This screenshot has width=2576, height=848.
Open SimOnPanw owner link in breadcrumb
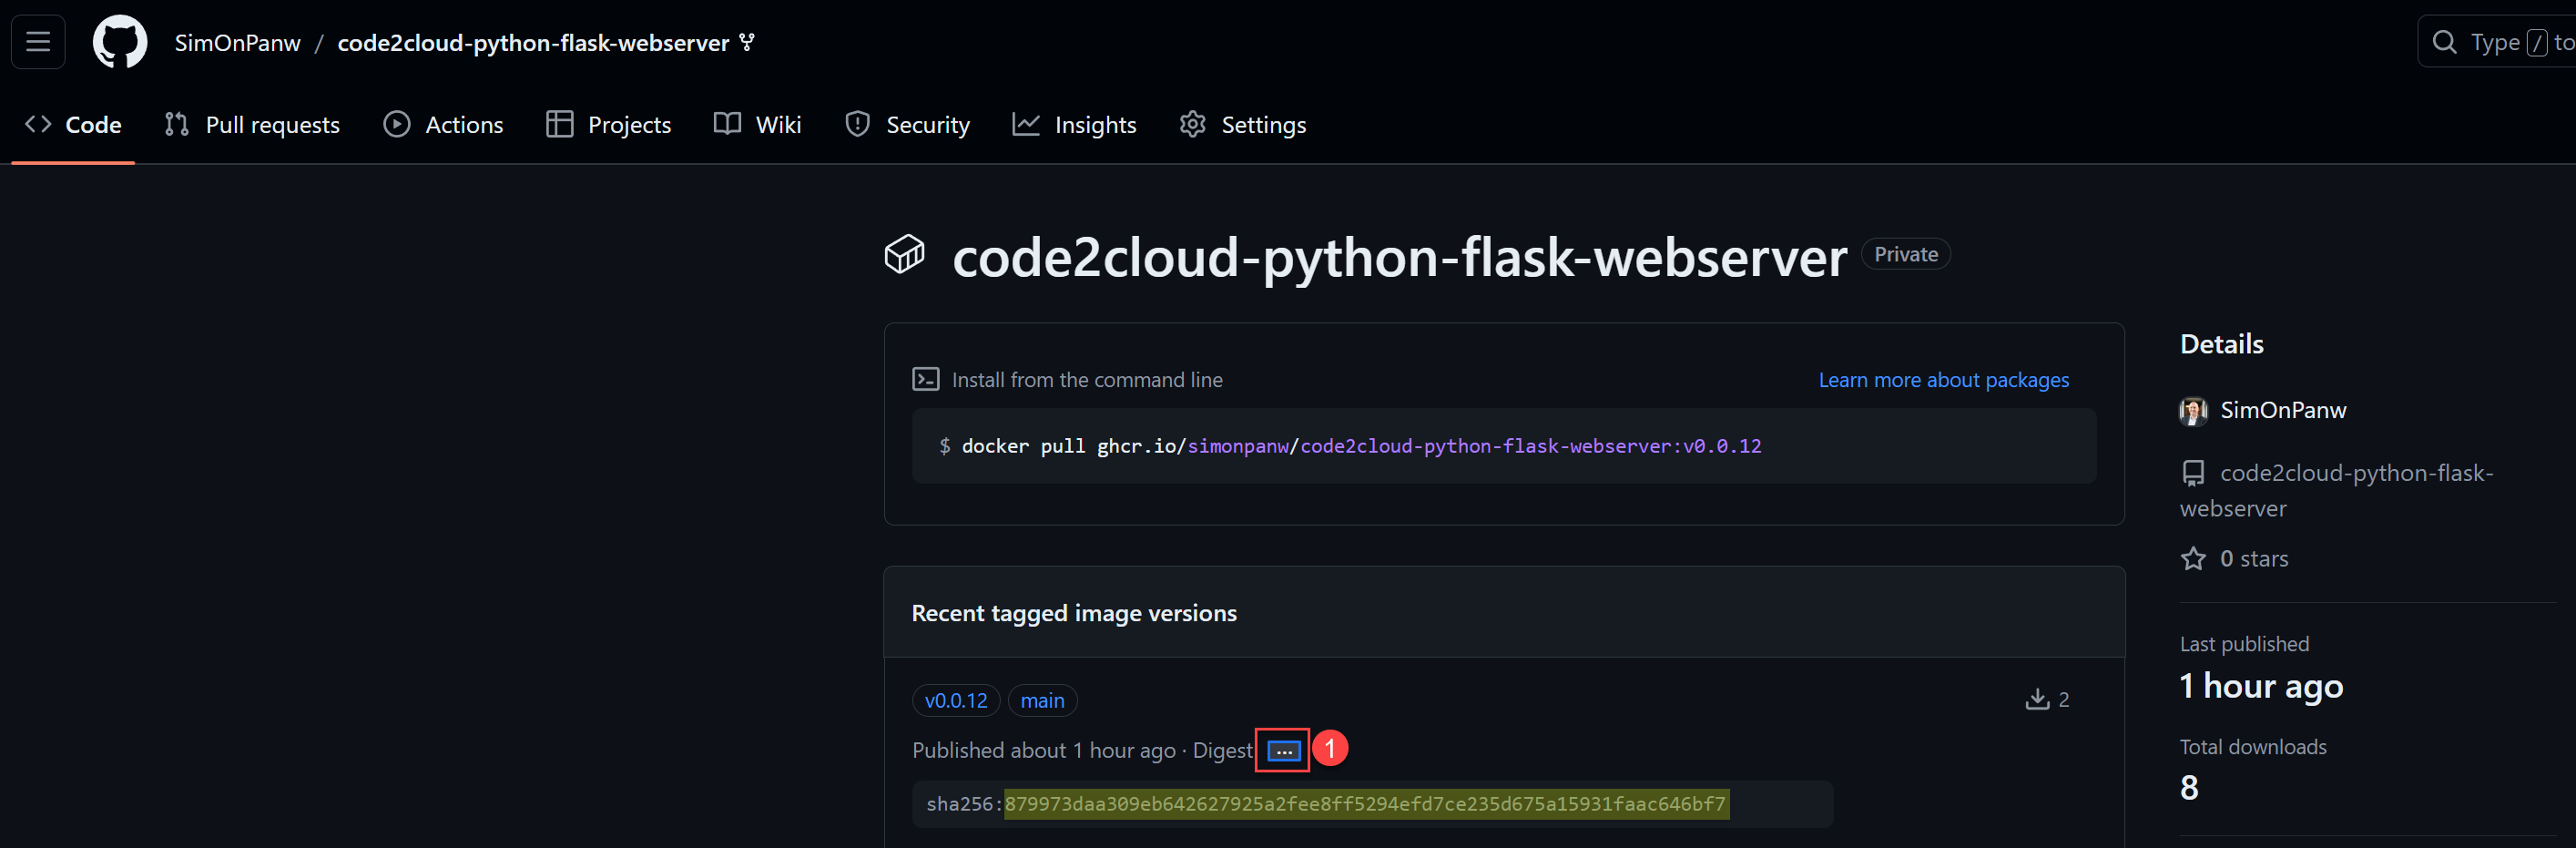click(237, 43)
